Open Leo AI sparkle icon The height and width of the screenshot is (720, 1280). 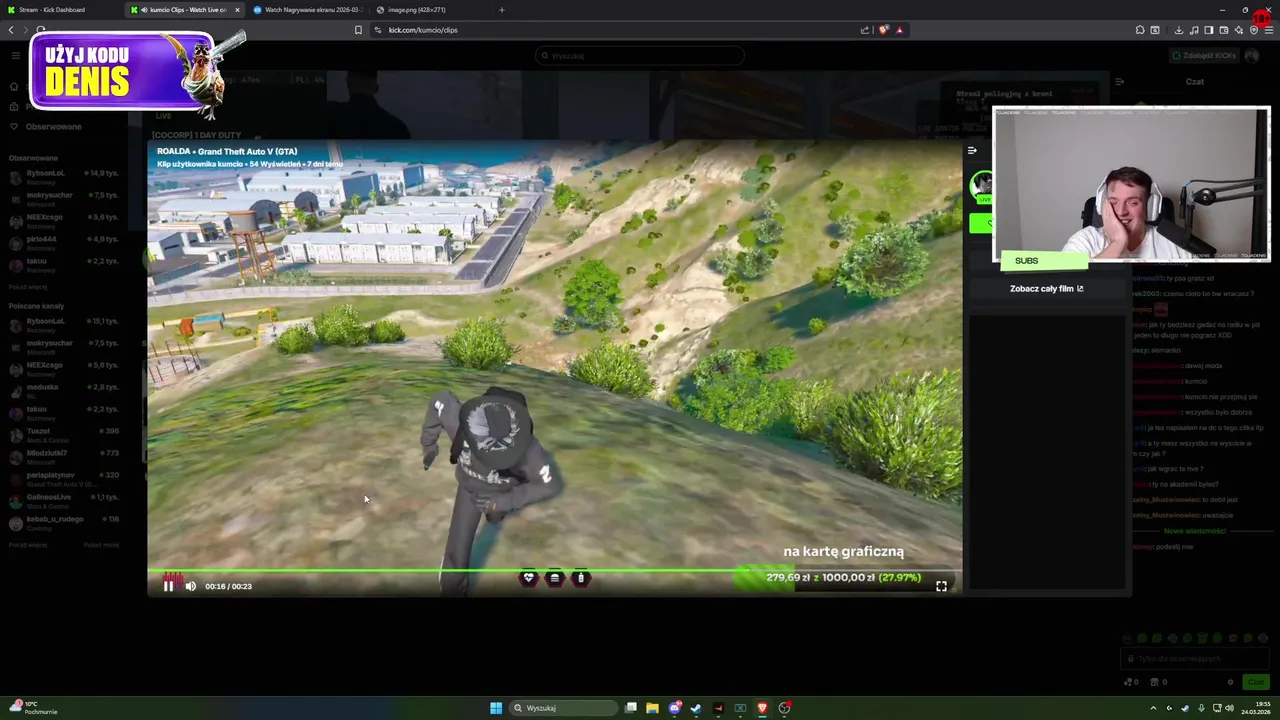[x=1239, y=30]
